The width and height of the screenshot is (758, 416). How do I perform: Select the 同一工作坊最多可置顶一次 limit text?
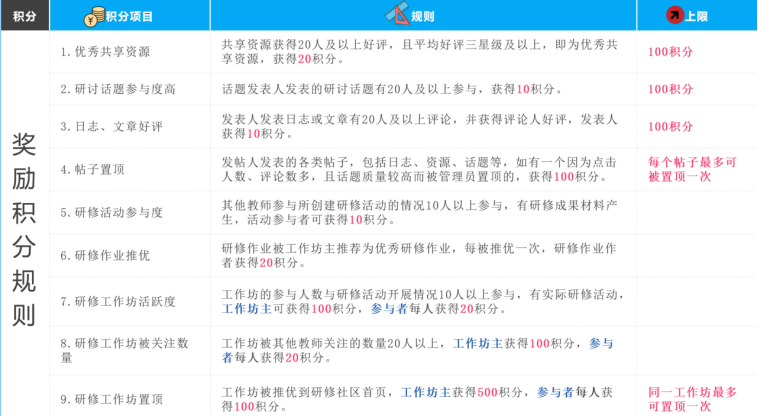click(692, 398)
